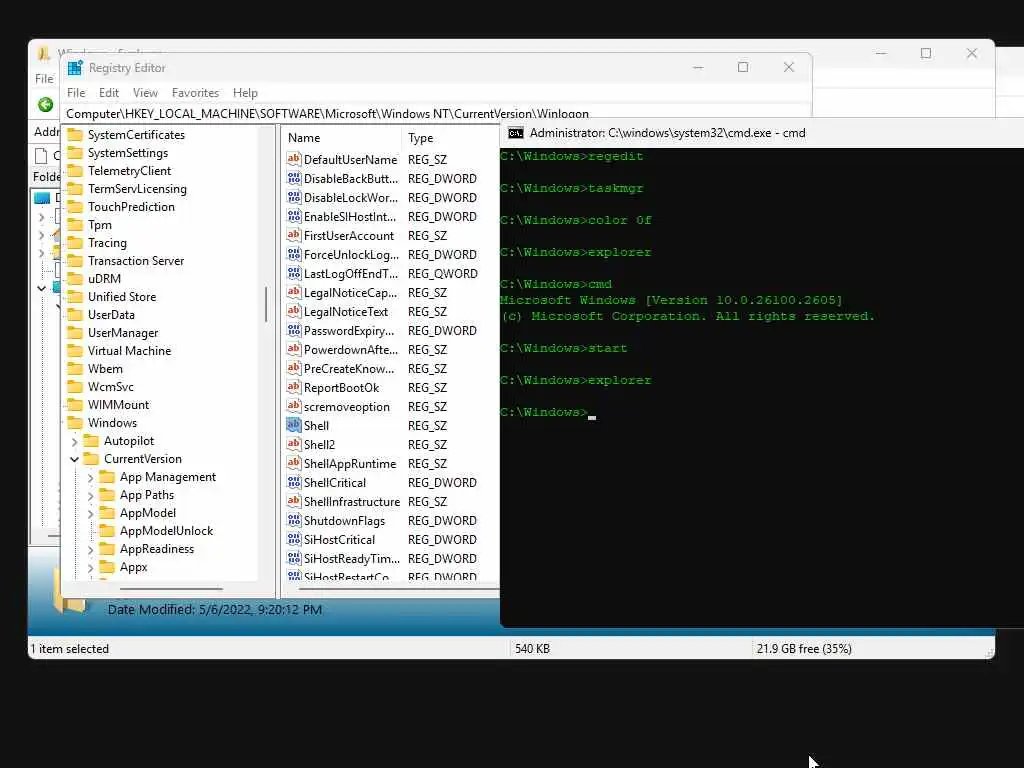Select the ForceUnlockLog... value icon
The width and height of the screenshot is (1024, 768).
pyautogui.click(x=294, y=254)
